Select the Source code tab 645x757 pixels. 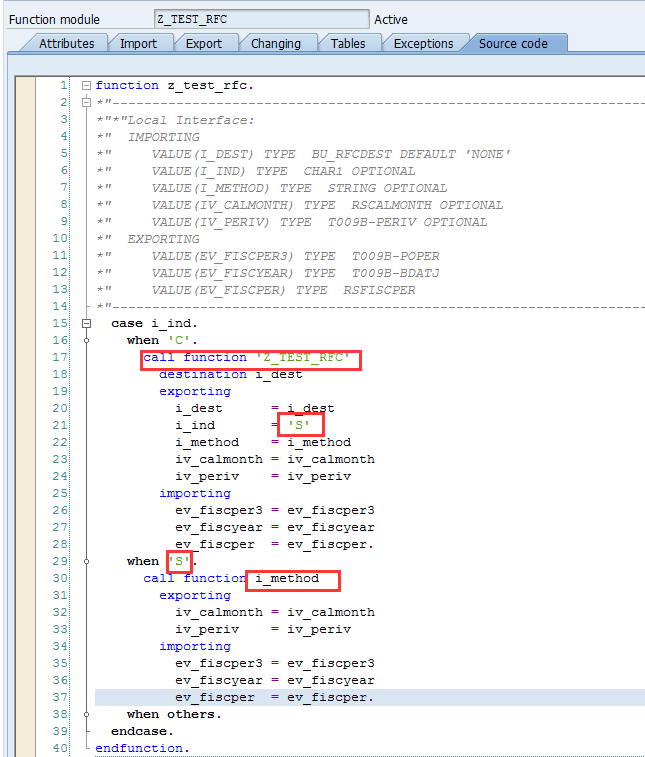[x=513, y=43]
